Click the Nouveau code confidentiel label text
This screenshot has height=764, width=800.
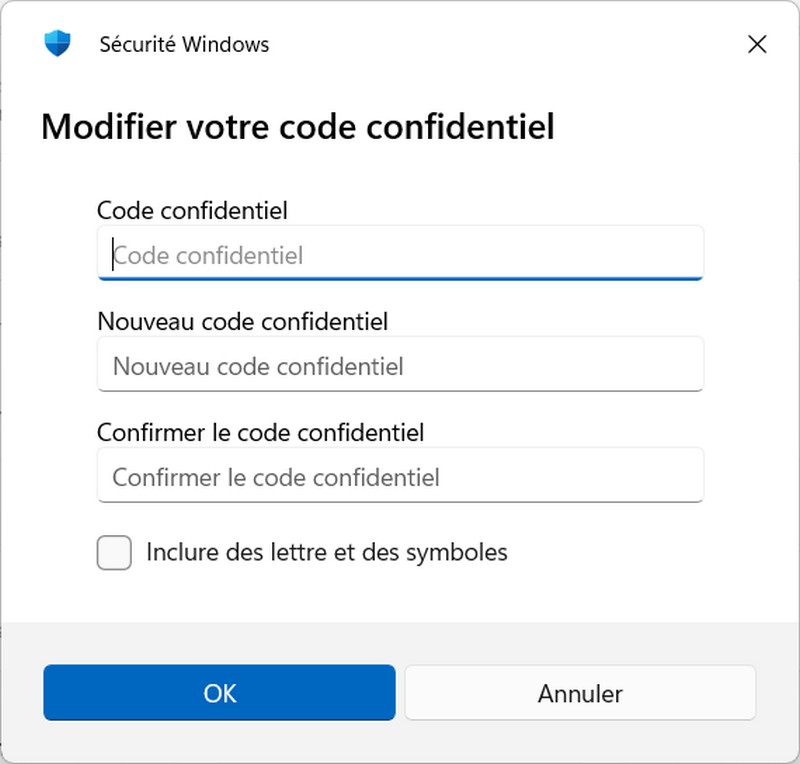[x=242, y=321]
